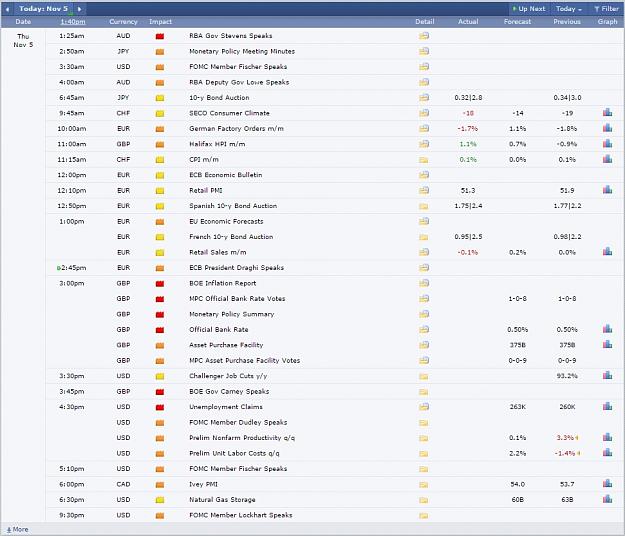Go to next day arrow
The height and width of the screenshot is (536, 625).
tap(79, 9)
